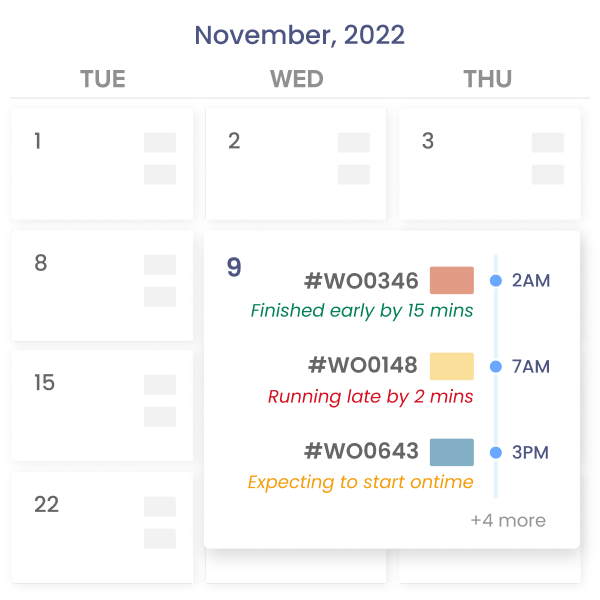
Task: Select the 2AM timeline dot
Action: [496, 281]
